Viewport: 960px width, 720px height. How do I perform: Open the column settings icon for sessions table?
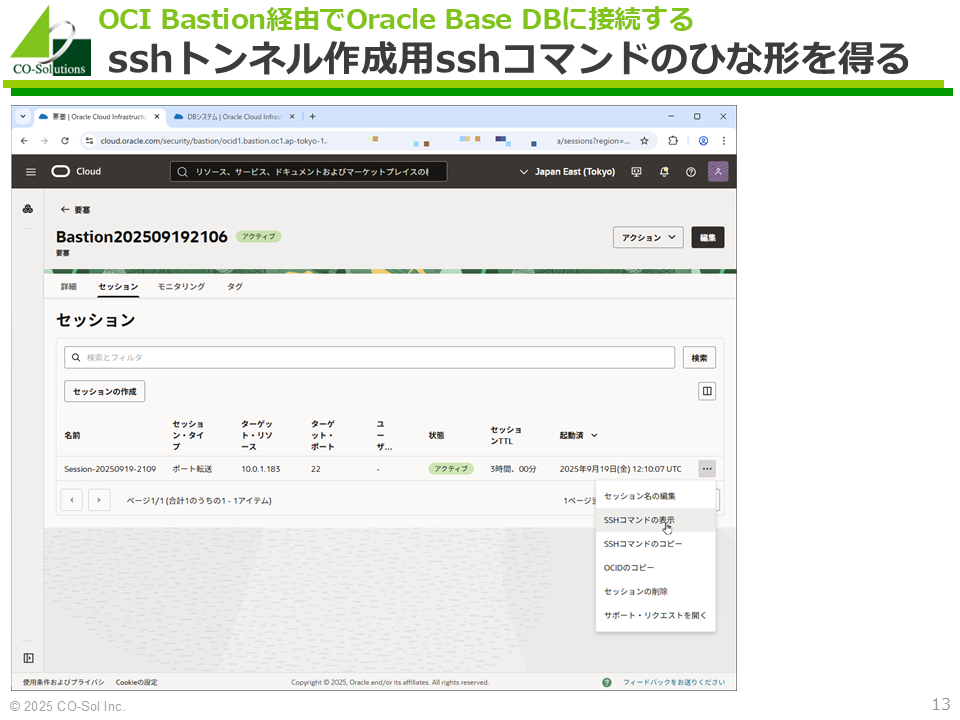(707, 391)
